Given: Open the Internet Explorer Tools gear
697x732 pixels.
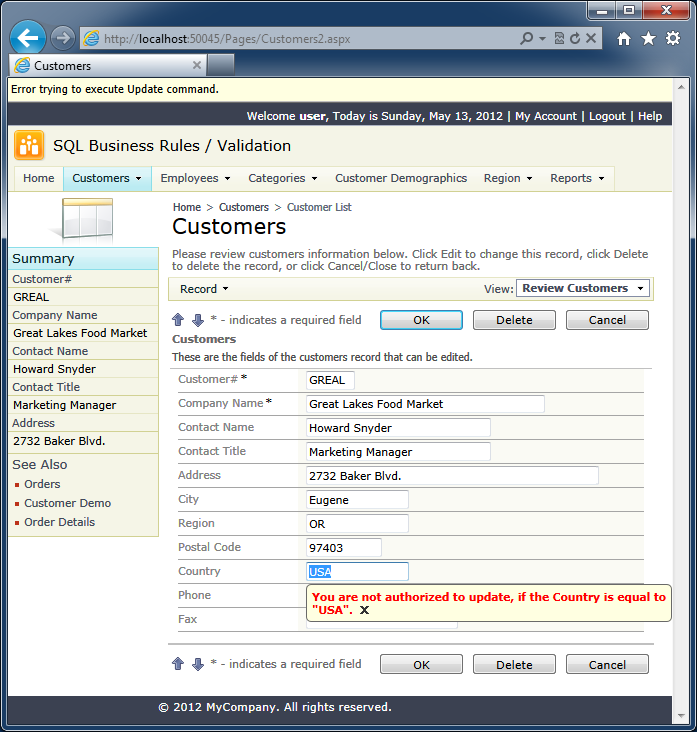Looking at the screenshot, I should coord(673,39).
